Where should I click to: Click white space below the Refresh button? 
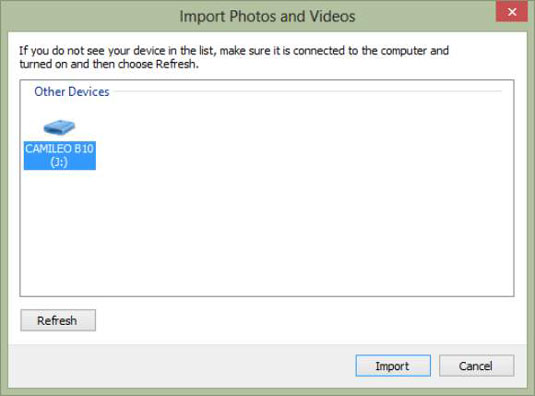click(58, 338)
